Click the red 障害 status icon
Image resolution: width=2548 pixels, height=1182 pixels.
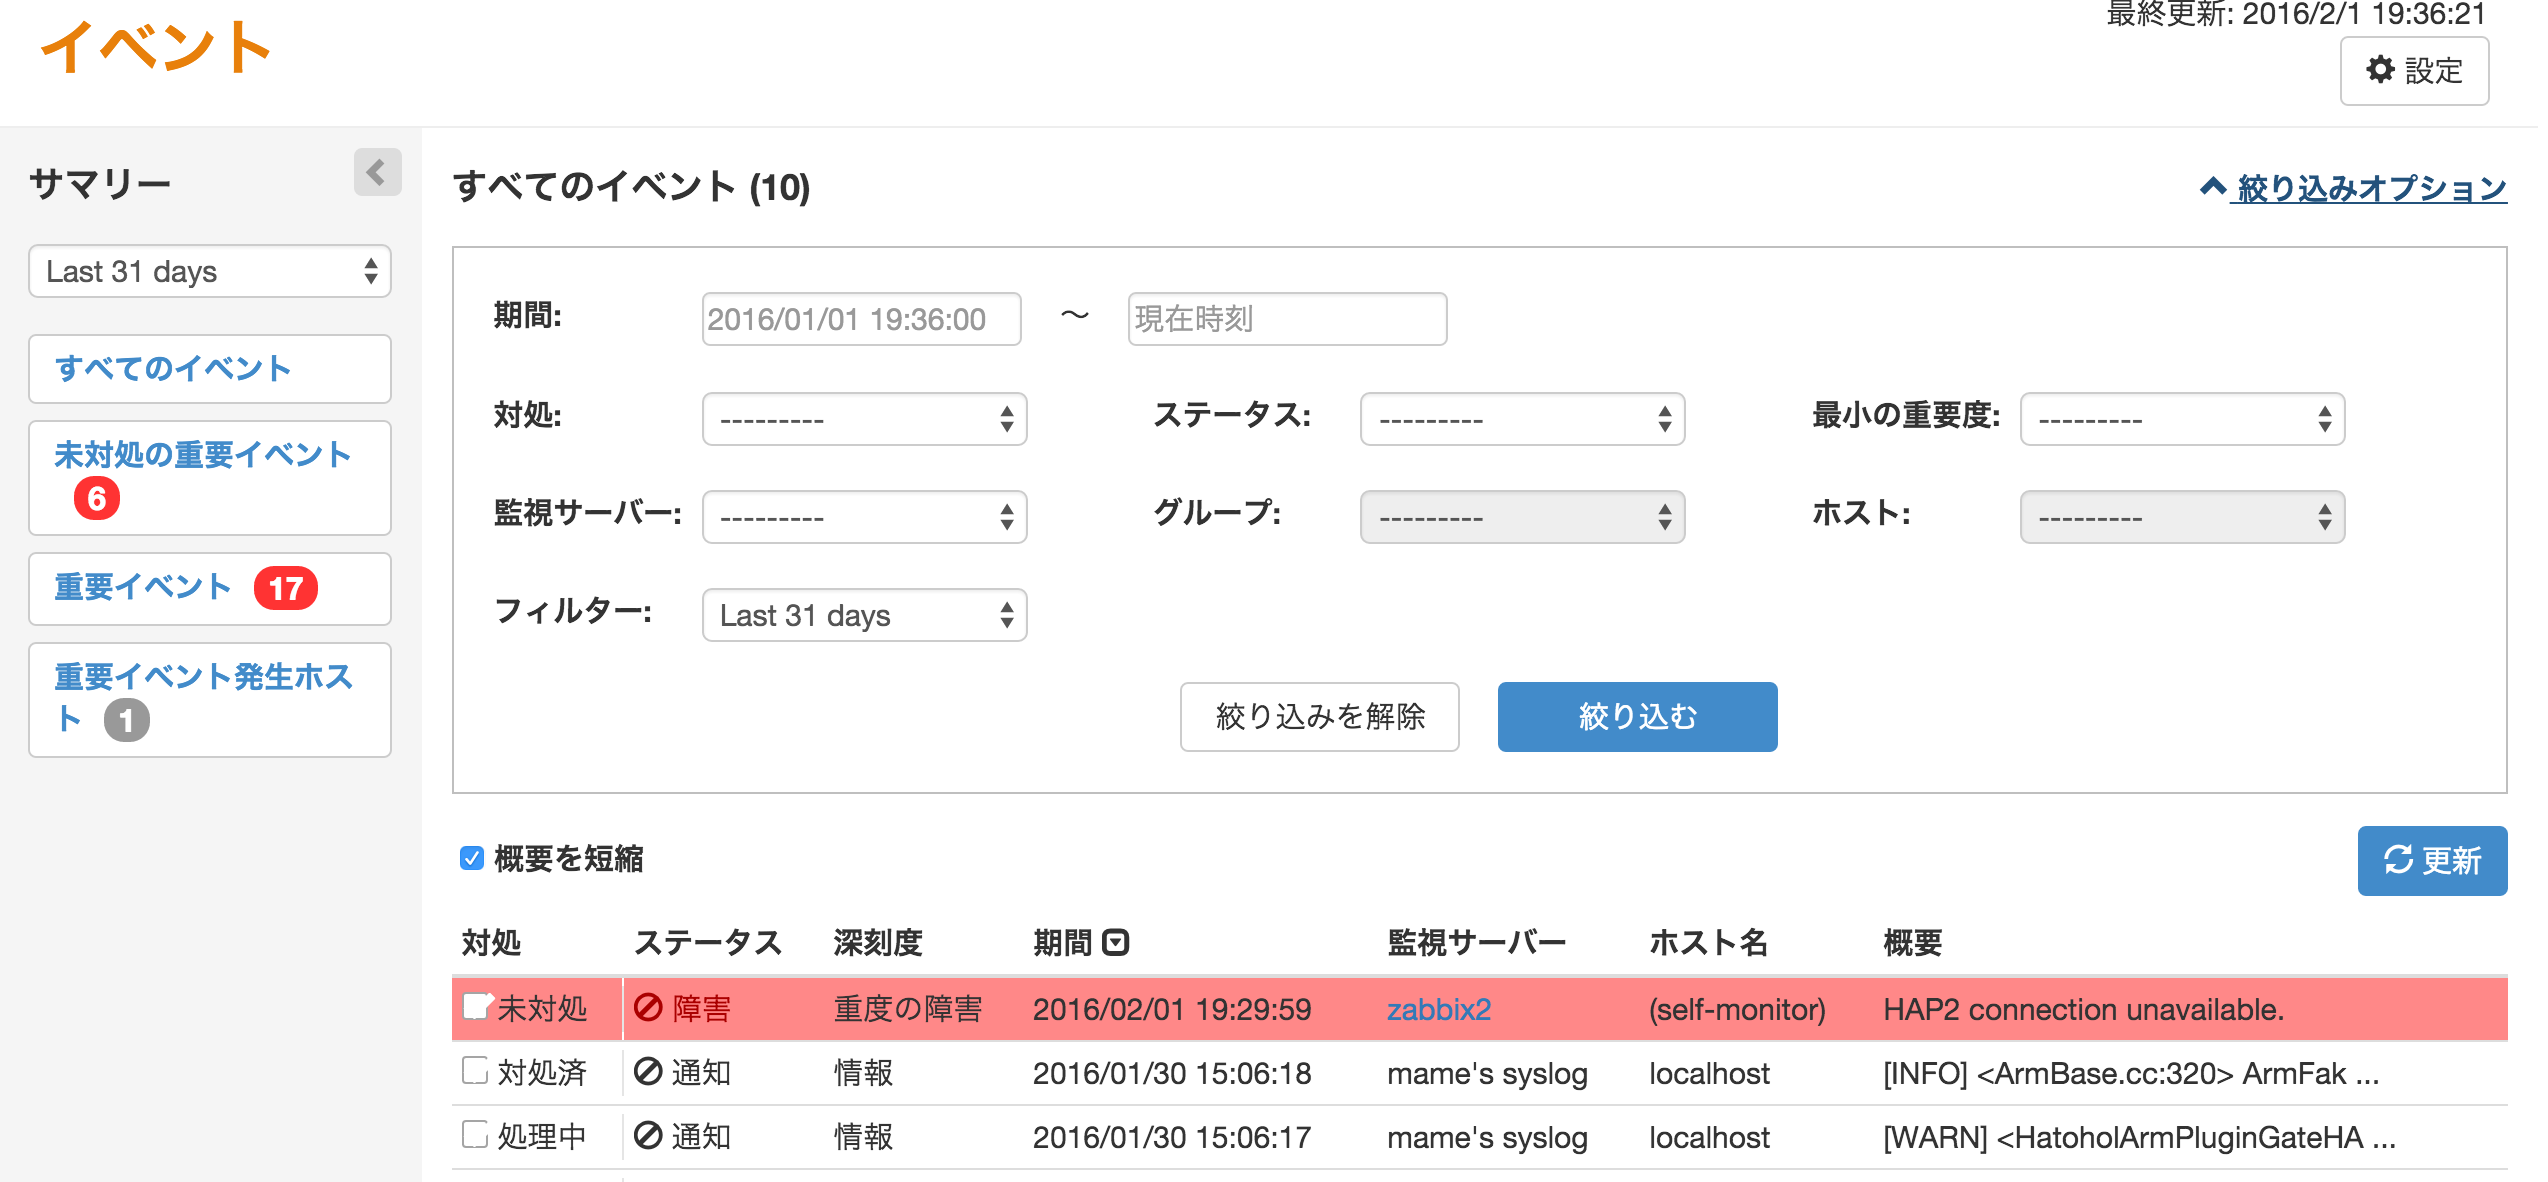coord(648,1008)
